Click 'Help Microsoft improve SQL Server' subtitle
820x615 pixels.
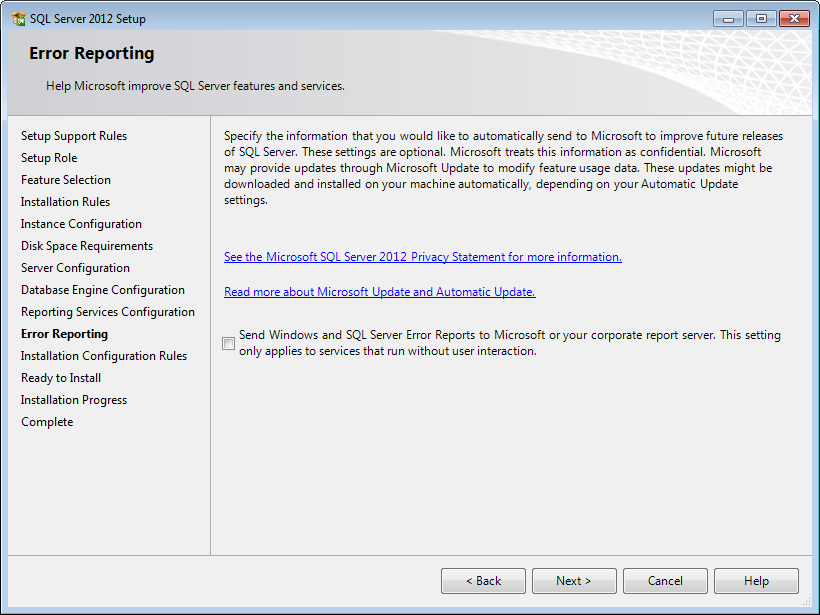click(195, 86)
